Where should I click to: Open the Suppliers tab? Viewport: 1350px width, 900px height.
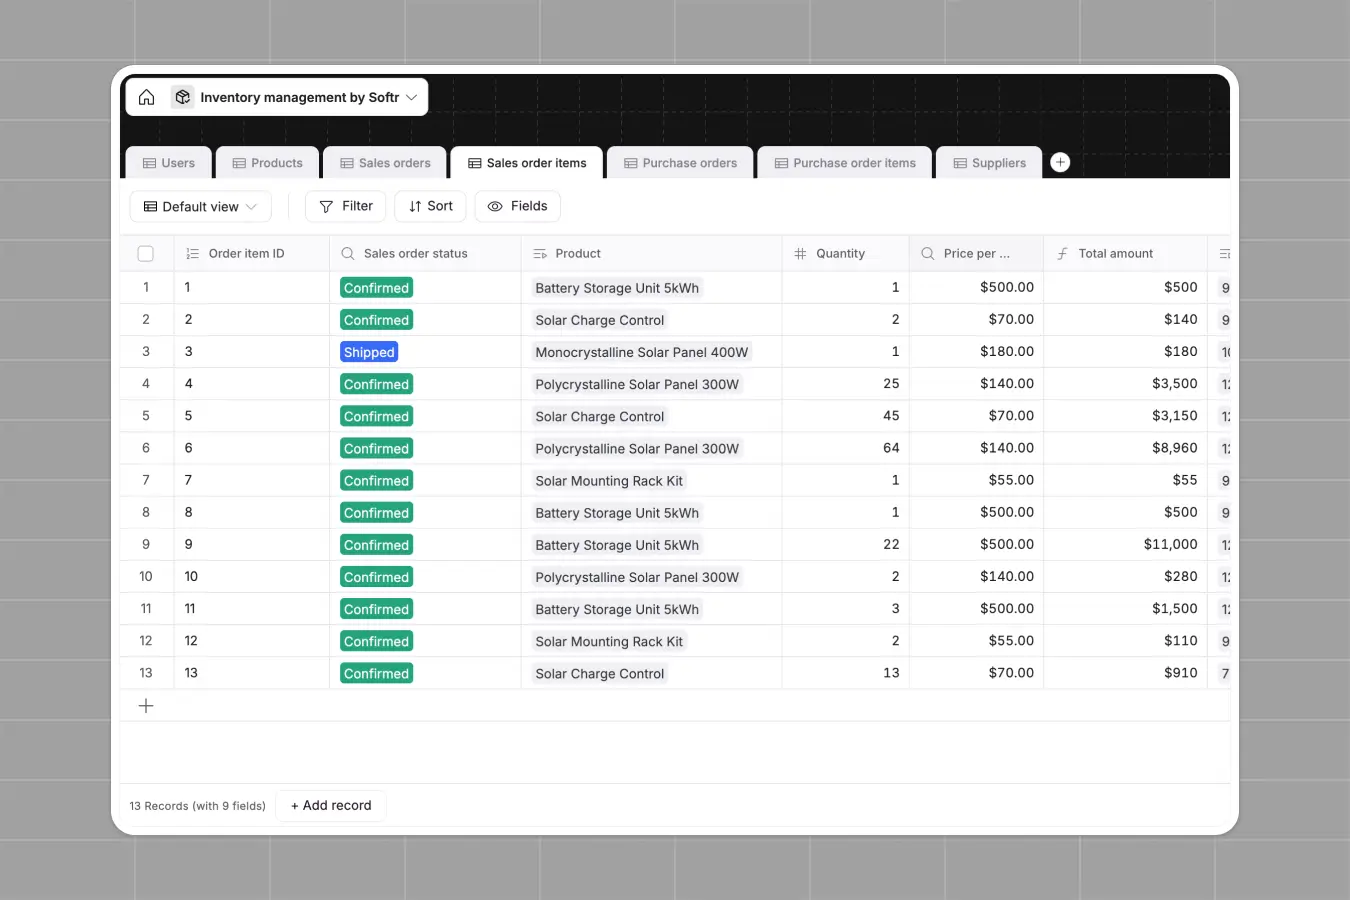pos(988,162)
